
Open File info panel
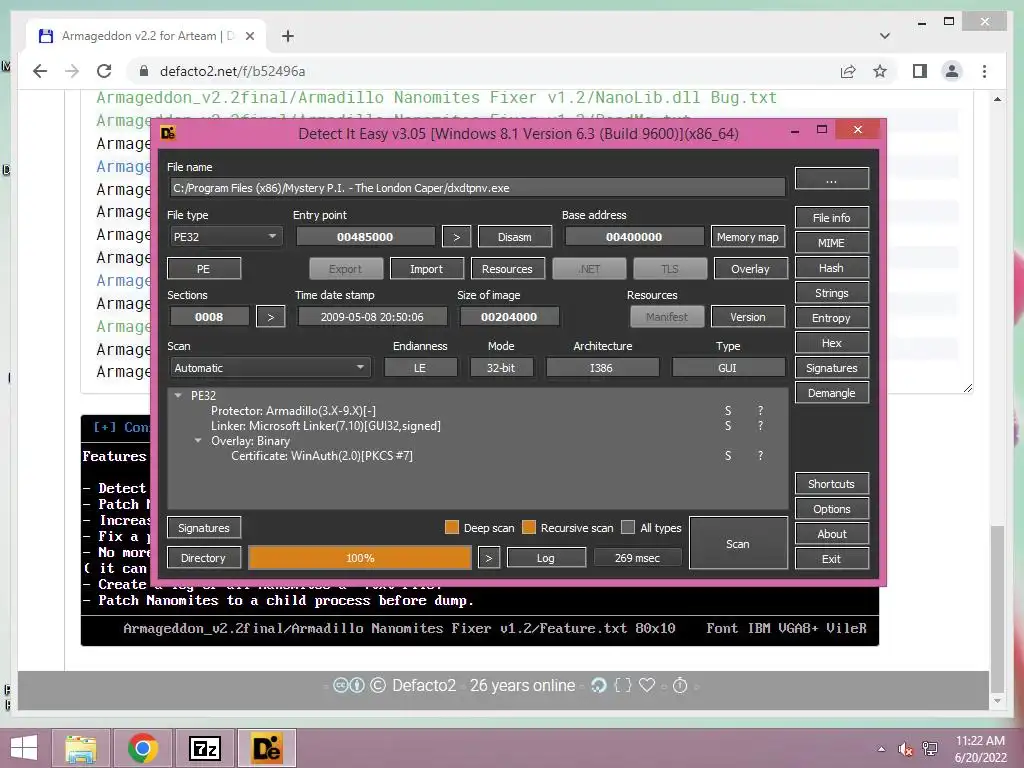831,217
